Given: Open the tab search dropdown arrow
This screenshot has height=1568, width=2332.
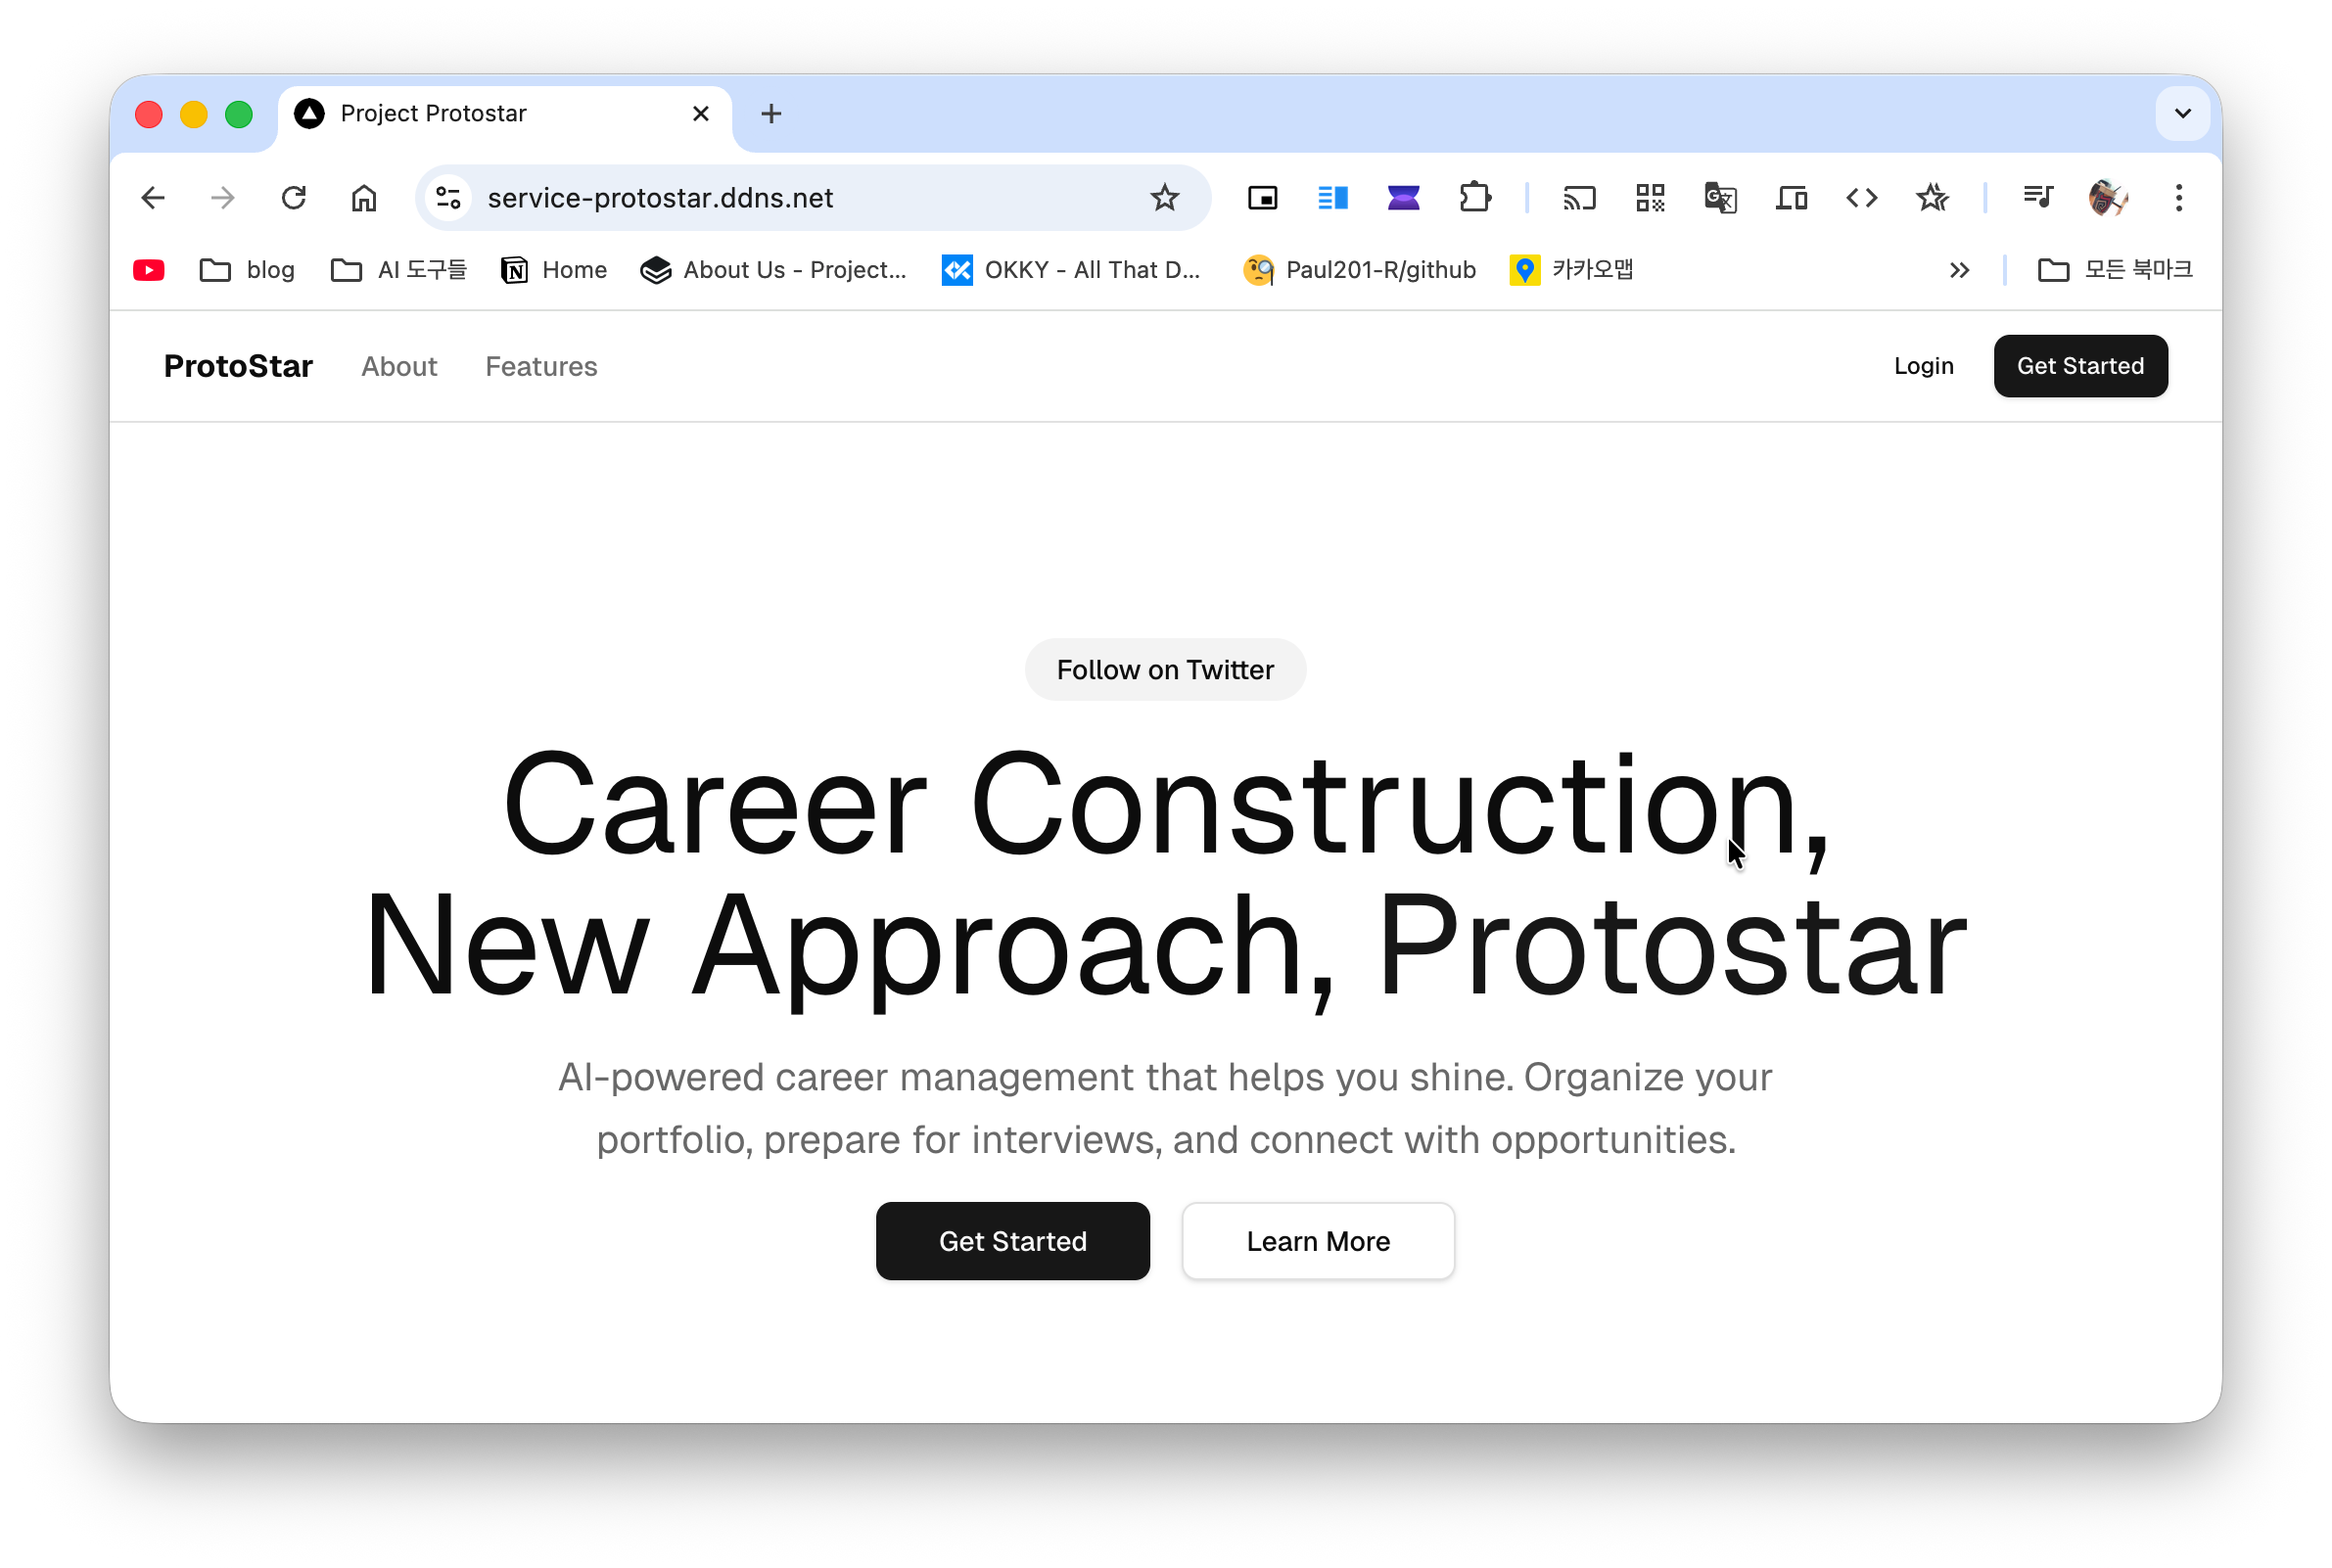Looking at the screenshot, I should (2182, 114).
